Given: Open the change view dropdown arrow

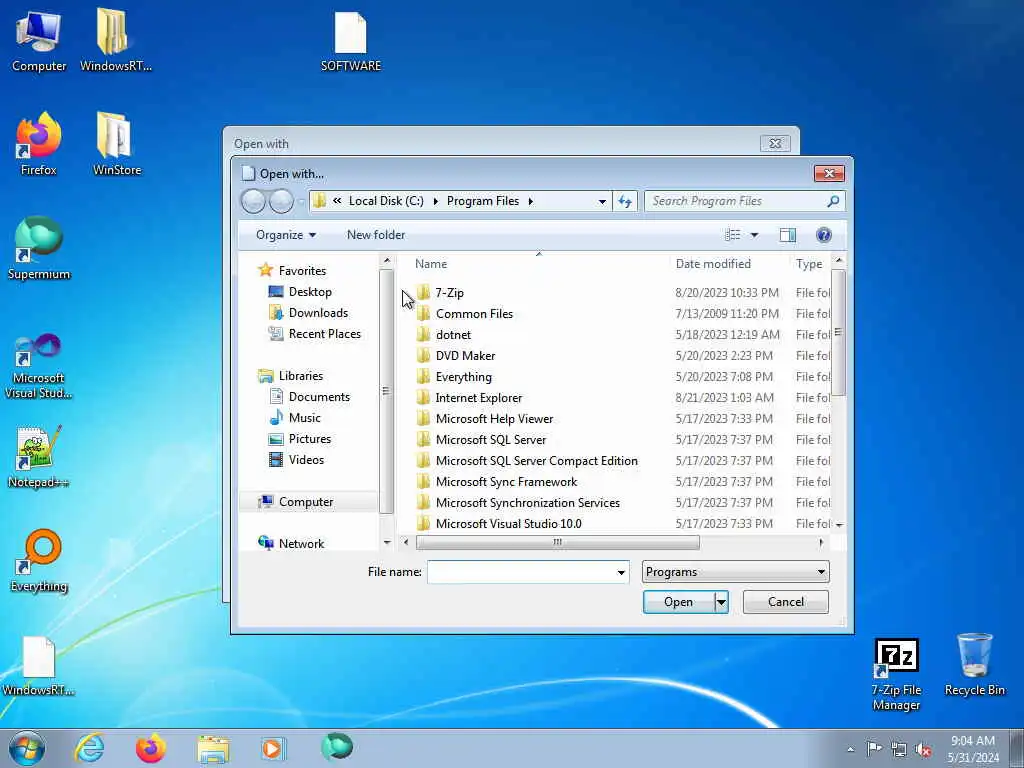Looking at the screenshot, I should [754, 235].
